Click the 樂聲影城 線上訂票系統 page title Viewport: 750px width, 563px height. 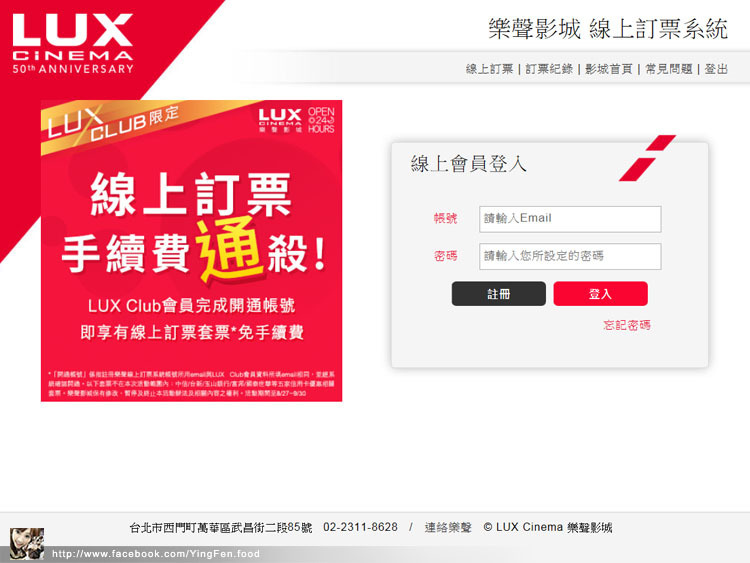pyautogui.click(x=608, y=29)
